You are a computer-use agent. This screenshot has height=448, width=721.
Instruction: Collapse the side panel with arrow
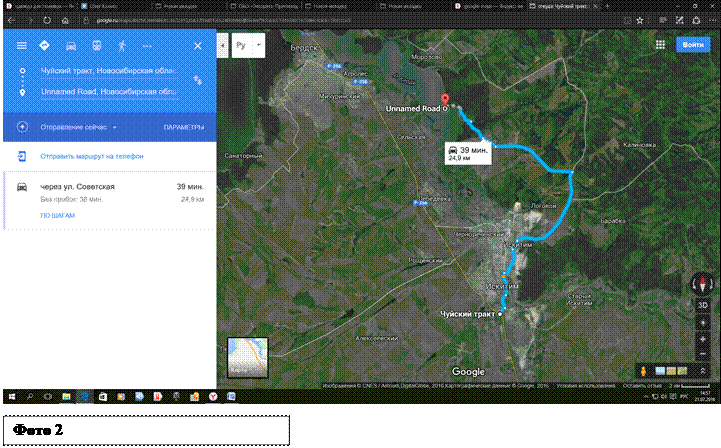coord(224,46)
